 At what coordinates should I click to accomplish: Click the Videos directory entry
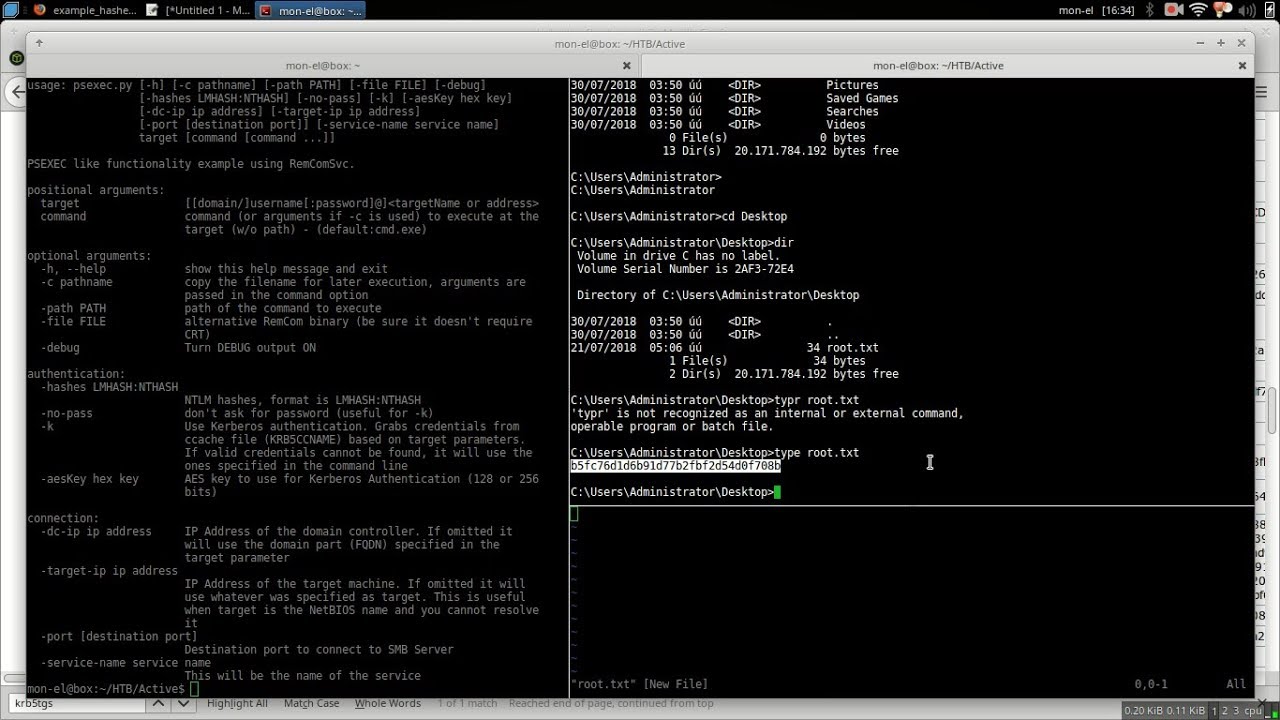point(846,124)
